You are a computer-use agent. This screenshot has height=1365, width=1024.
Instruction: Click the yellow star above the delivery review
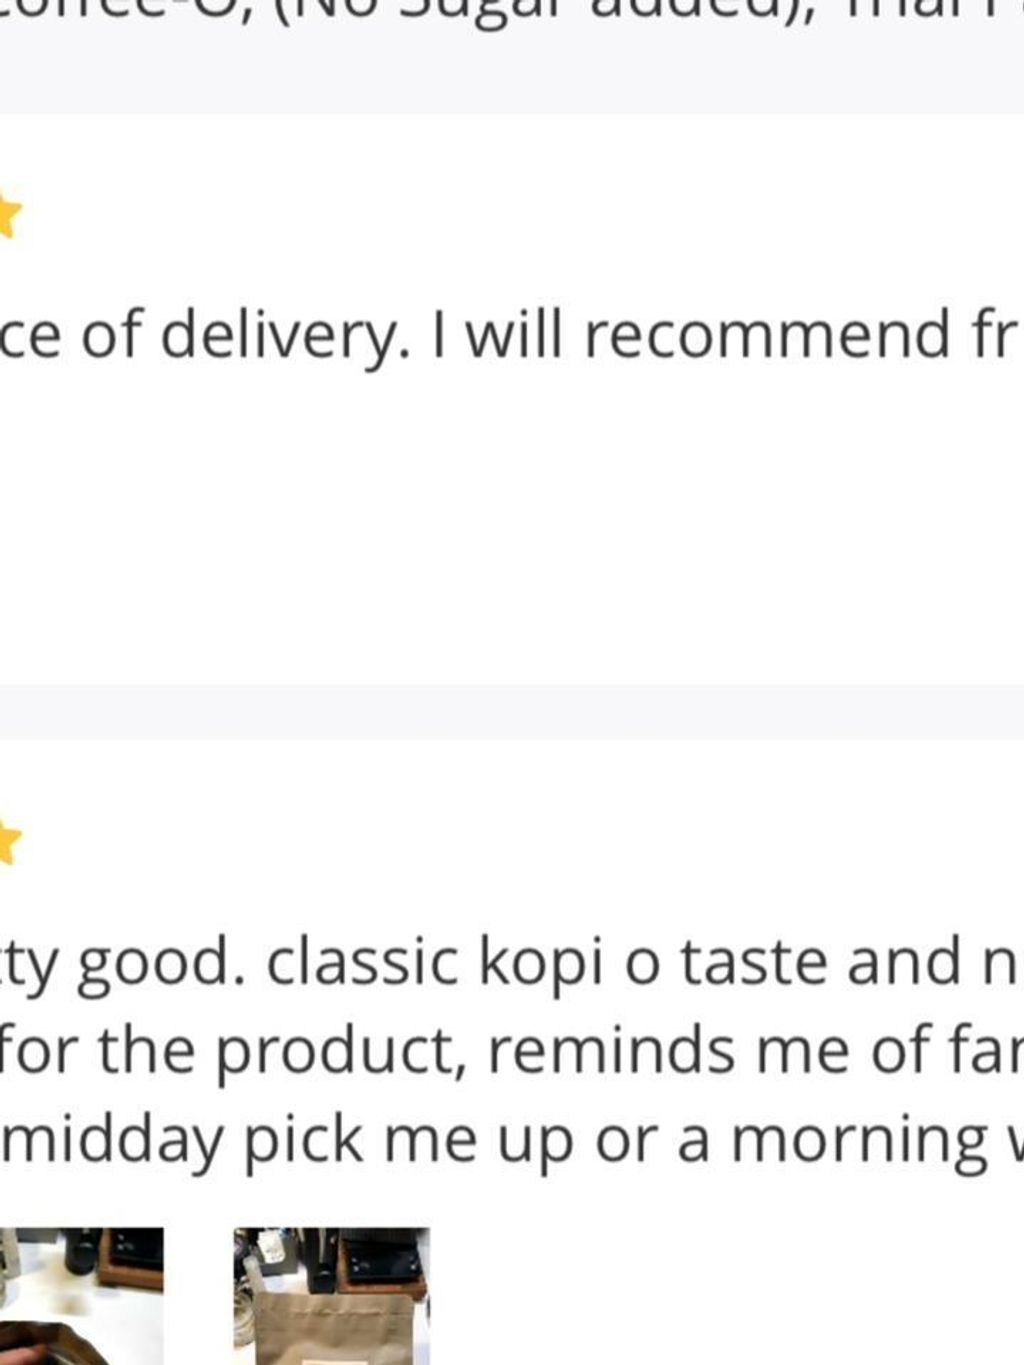(8, 217)
